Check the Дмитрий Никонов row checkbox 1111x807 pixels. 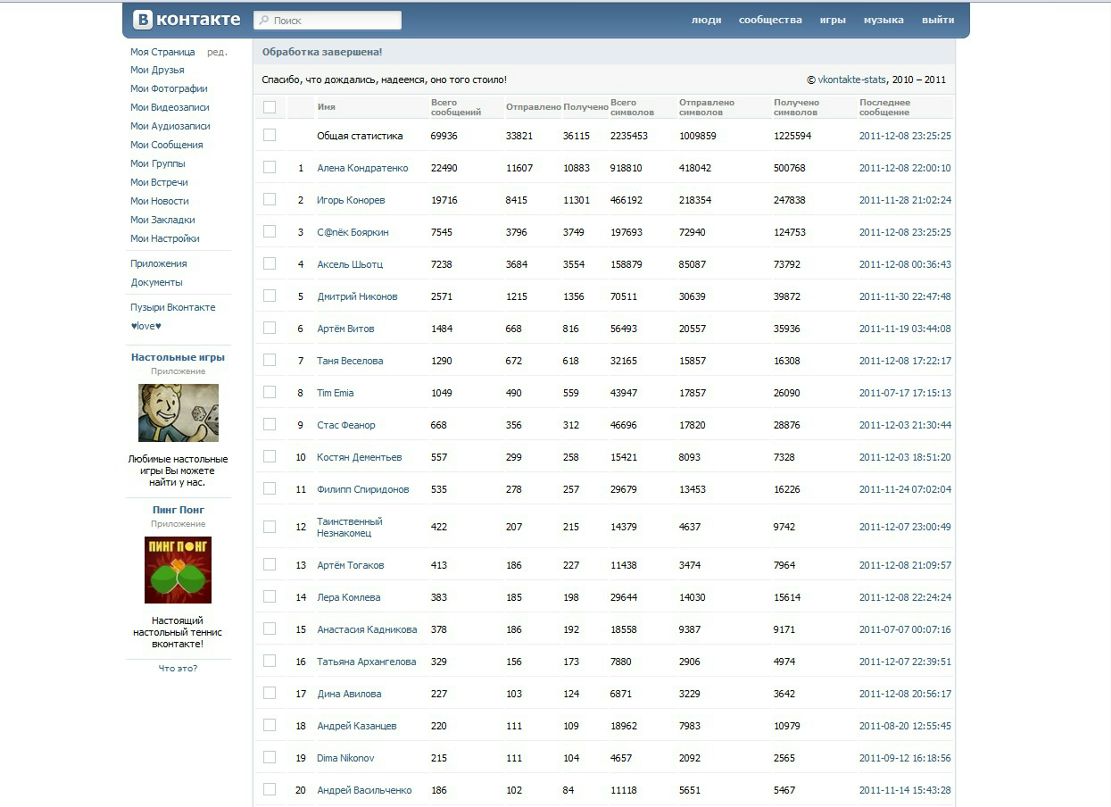tap(269, 295)
